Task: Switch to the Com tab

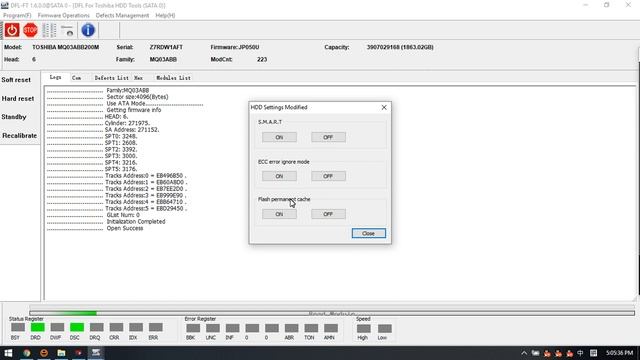Action: (x=76, y=78)
